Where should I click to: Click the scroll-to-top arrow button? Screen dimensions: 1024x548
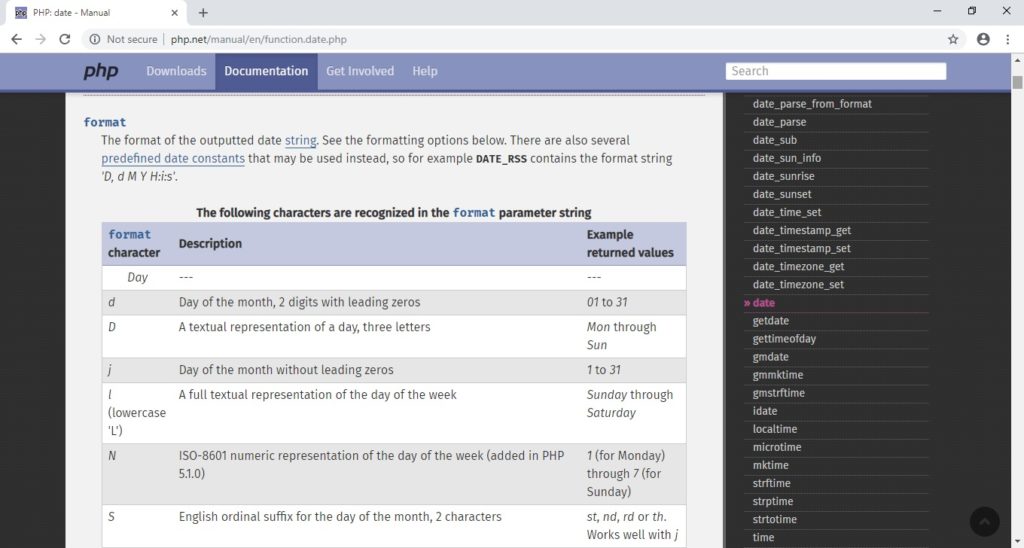coord(984,521)
